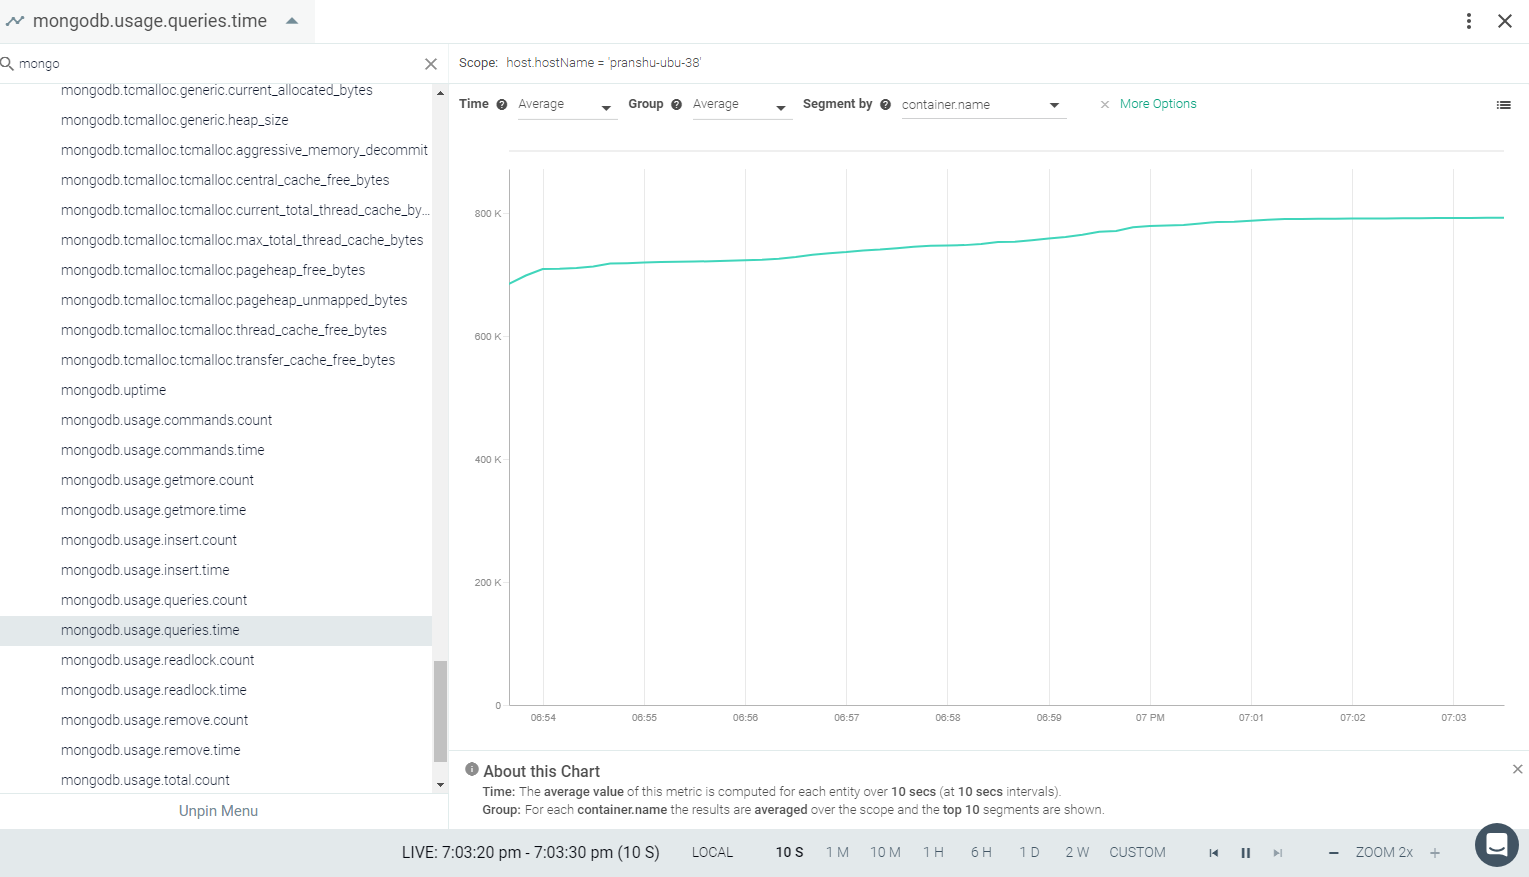Image resolution: width=1529 pixels, height=877 pixels.
Task: Select the 2 W time range
Action: click(x=1077, y=853)
